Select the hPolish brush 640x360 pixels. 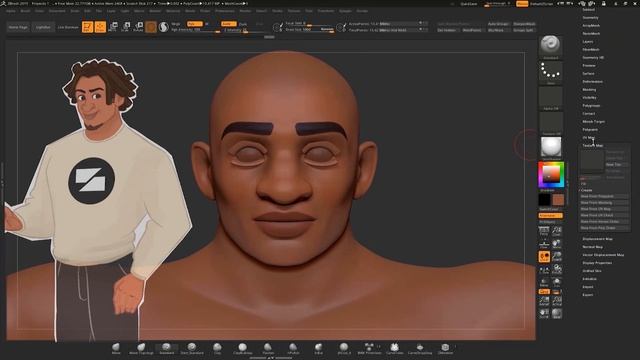point(293,348)
